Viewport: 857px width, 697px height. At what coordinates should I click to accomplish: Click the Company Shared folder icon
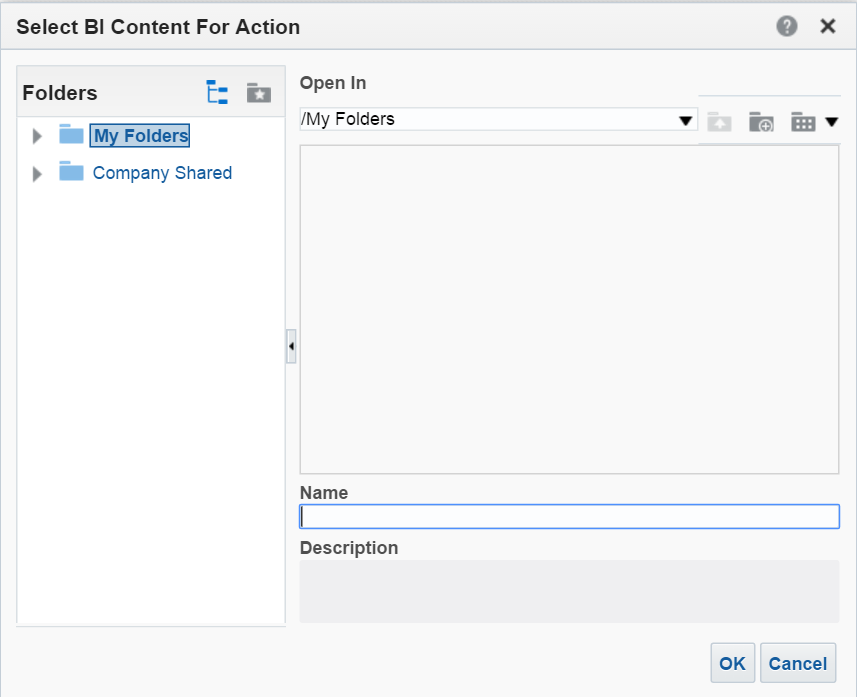point(71,172)
